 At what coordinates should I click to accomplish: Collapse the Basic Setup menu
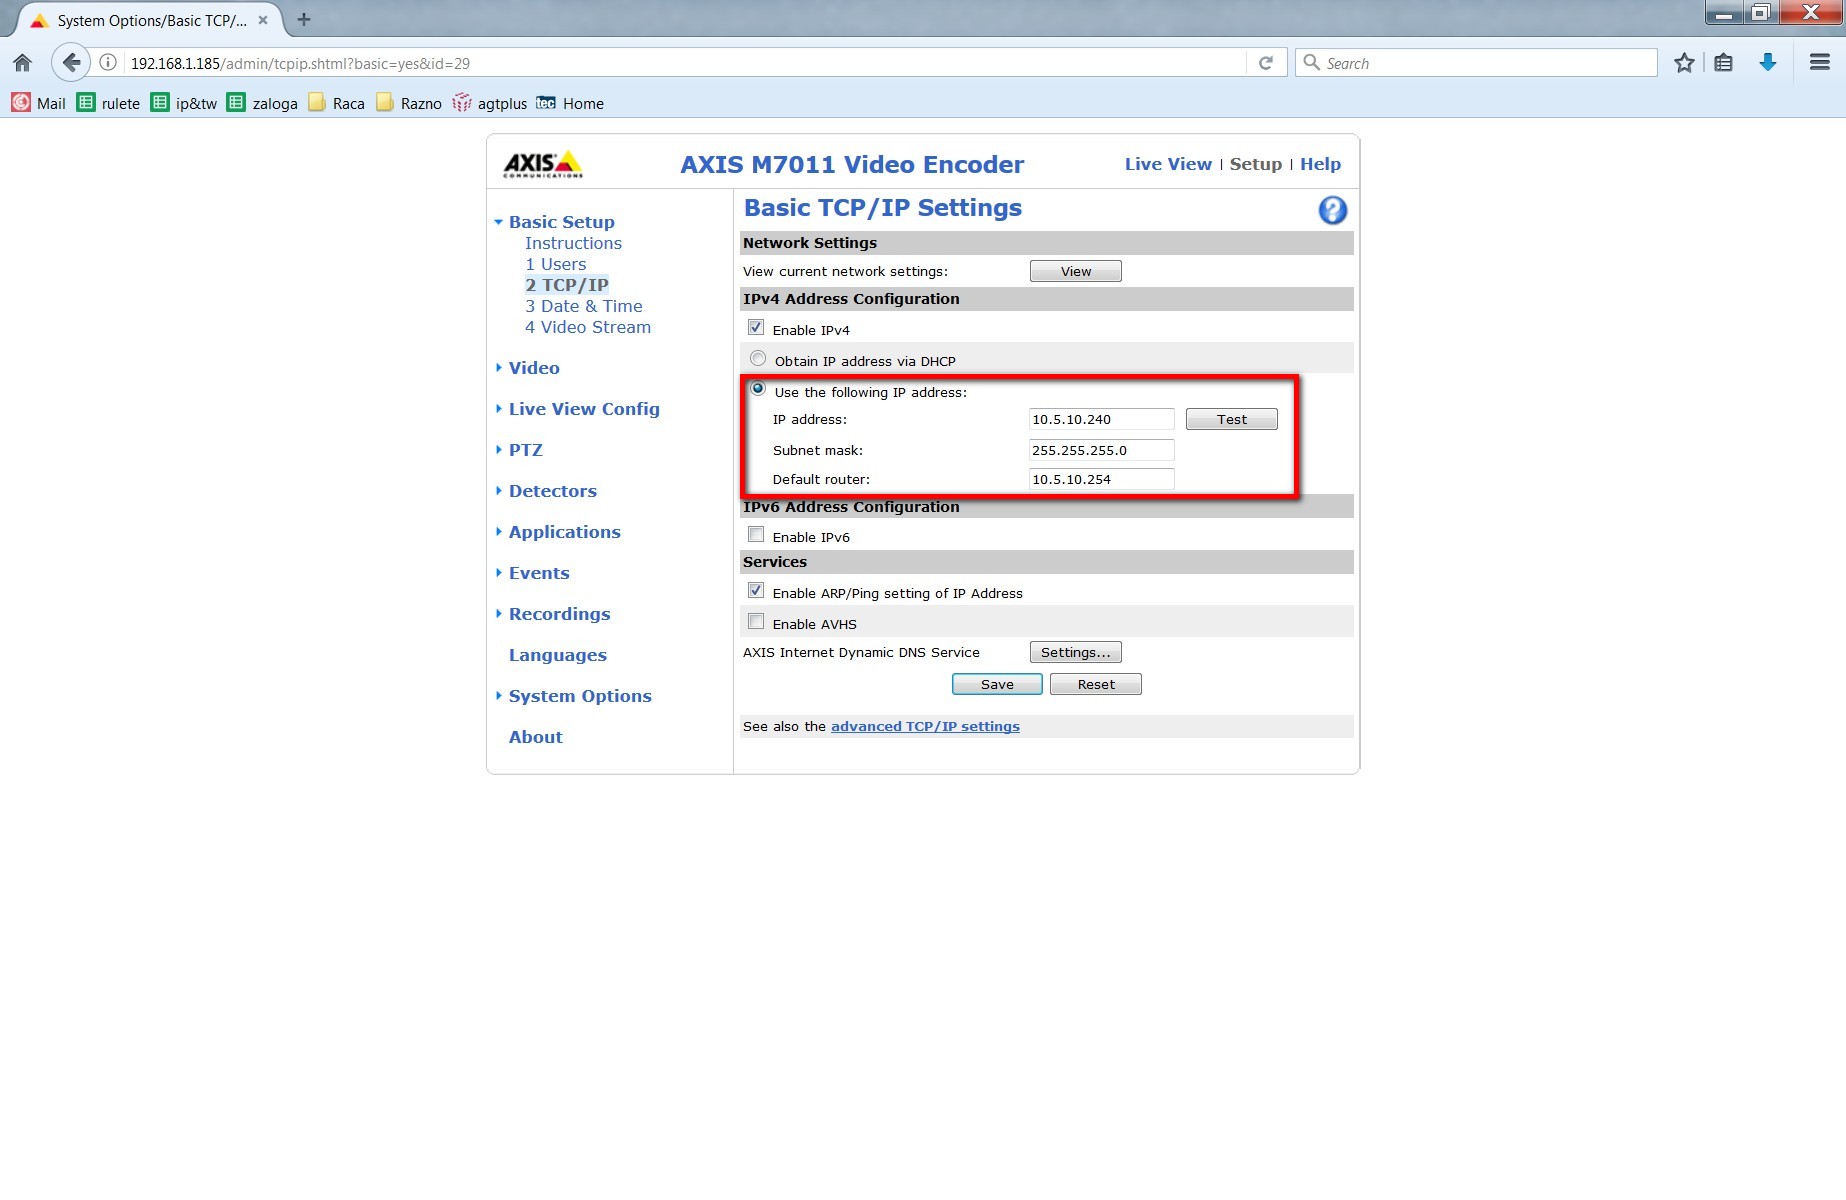coord(561,222)
